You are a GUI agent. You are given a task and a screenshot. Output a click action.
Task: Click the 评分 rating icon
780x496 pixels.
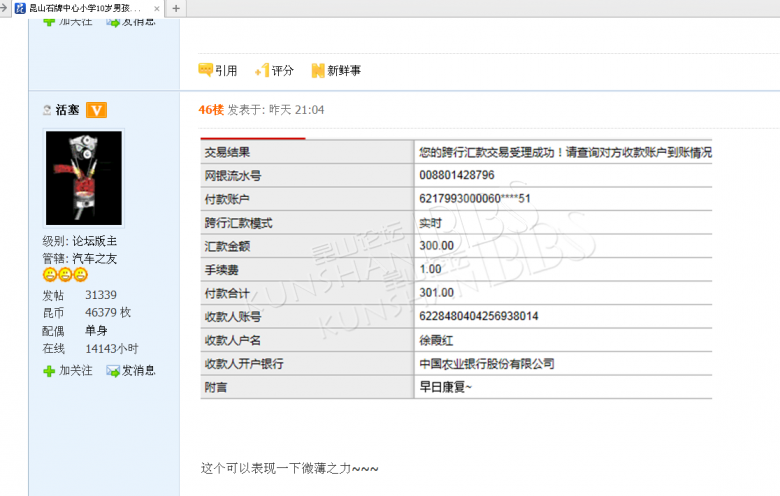tap(262, 70)
